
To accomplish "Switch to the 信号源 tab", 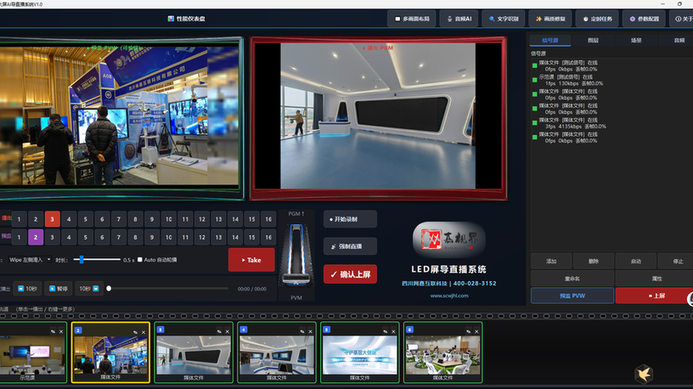I will [x=550, y=40].
